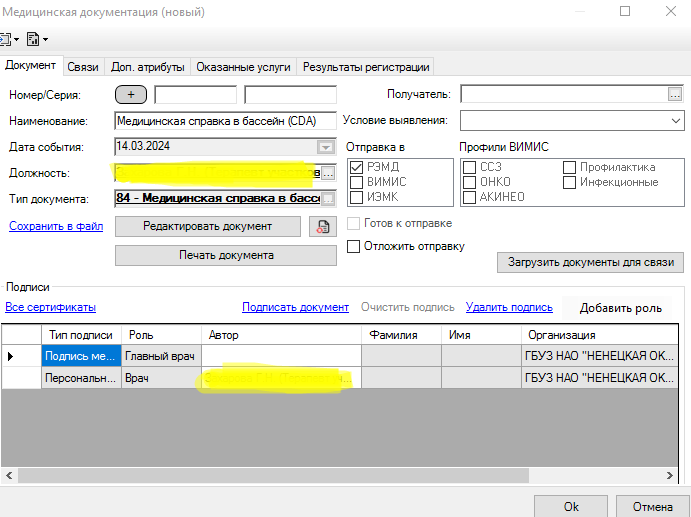Open the Все сертификаты link
691x517 pixels.
[x=50, y=307]
